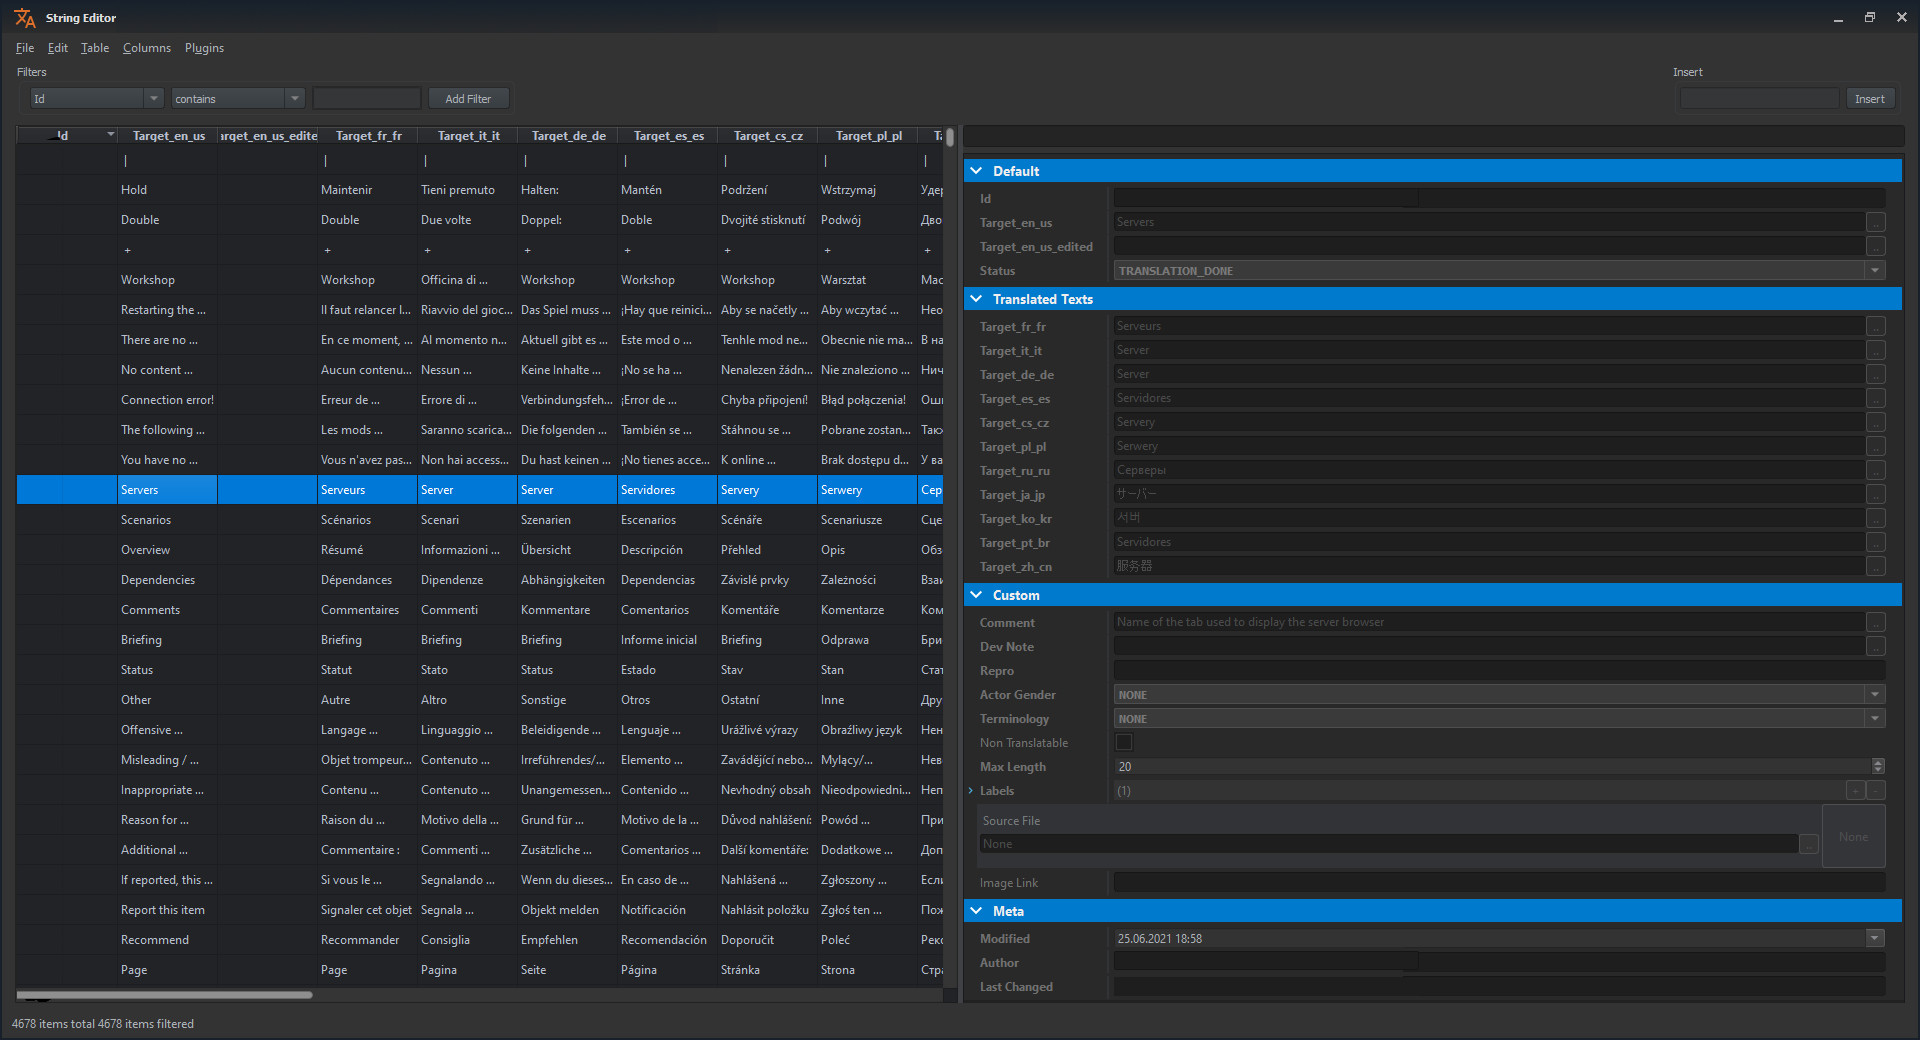Click the String Editor translation logo icon
Screen dimensions: 1920x1040
[25, 17]
